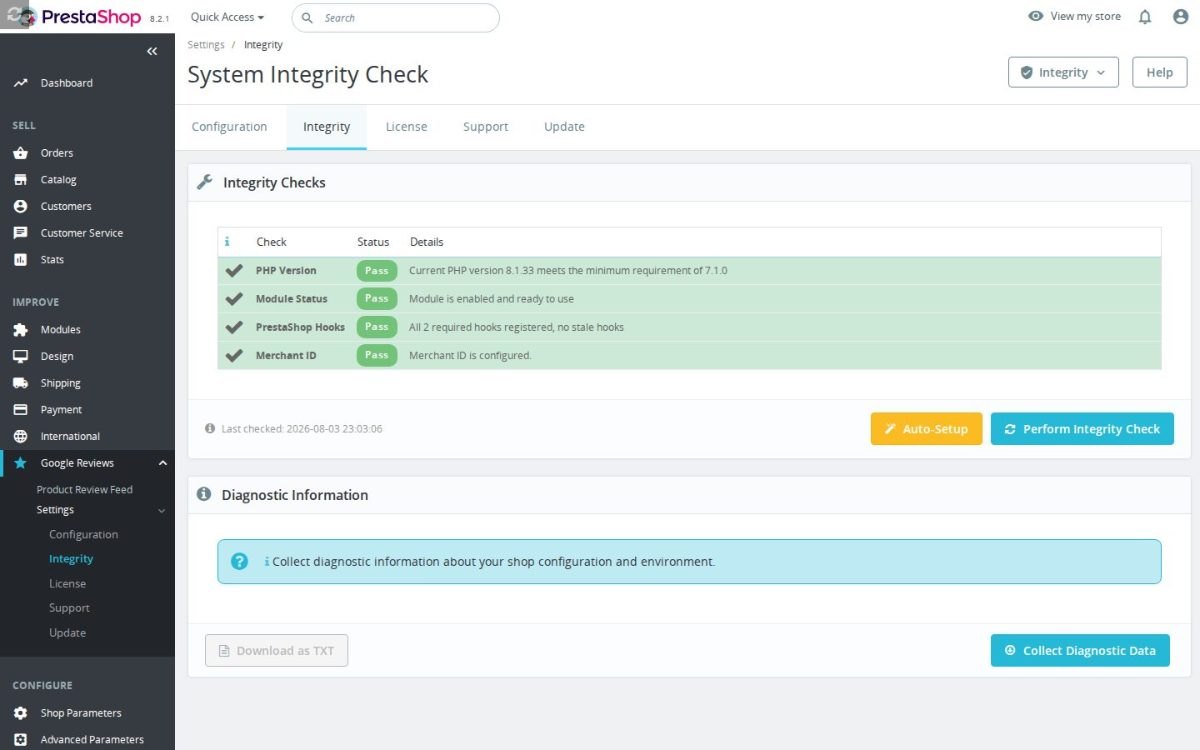Open the user profile avatar icon
The image size is (1200, 750).
[1180, 17]
